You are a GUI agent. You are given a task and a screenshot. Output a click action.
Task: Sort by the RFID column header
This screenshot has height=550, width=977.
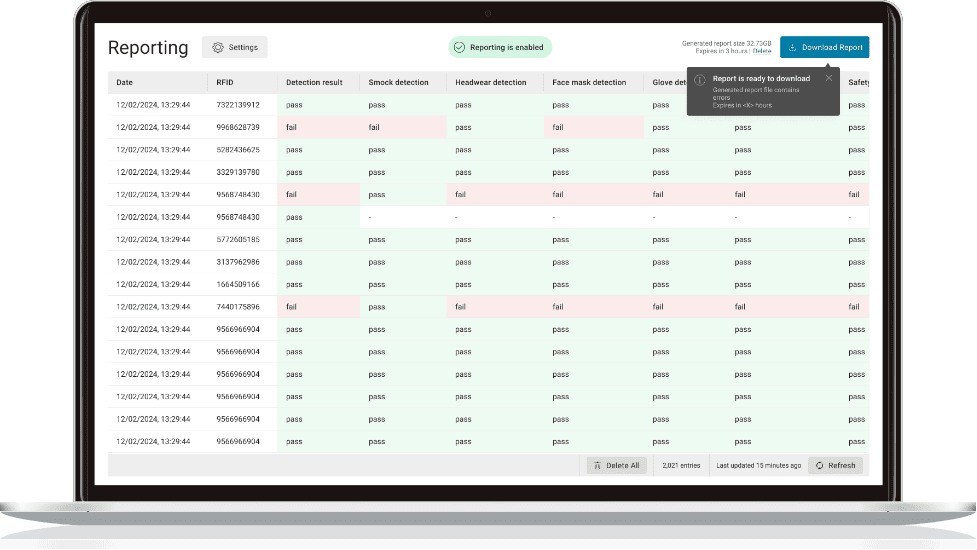point(225,82)
